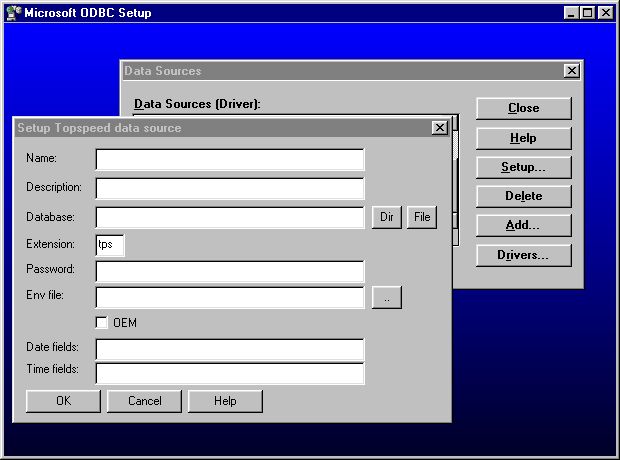The height and width of the screenshot is (460, 620).
Task: Close the Data Sources window with X
Action: [572, 71]
